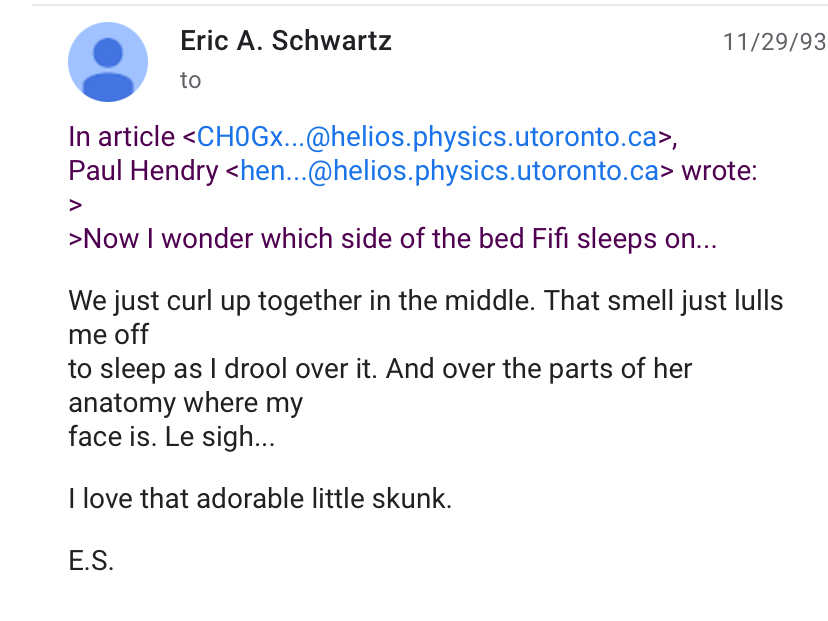Click the 'E.S.' signature
The image size is (828, 621).
pyautogui.click(x=91, y=560)
